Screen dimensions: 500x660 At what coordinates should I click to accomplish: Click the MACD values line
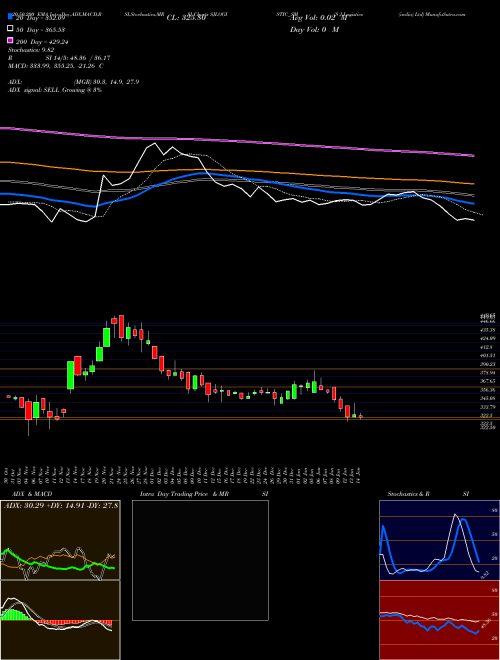(x=56, y=66)
